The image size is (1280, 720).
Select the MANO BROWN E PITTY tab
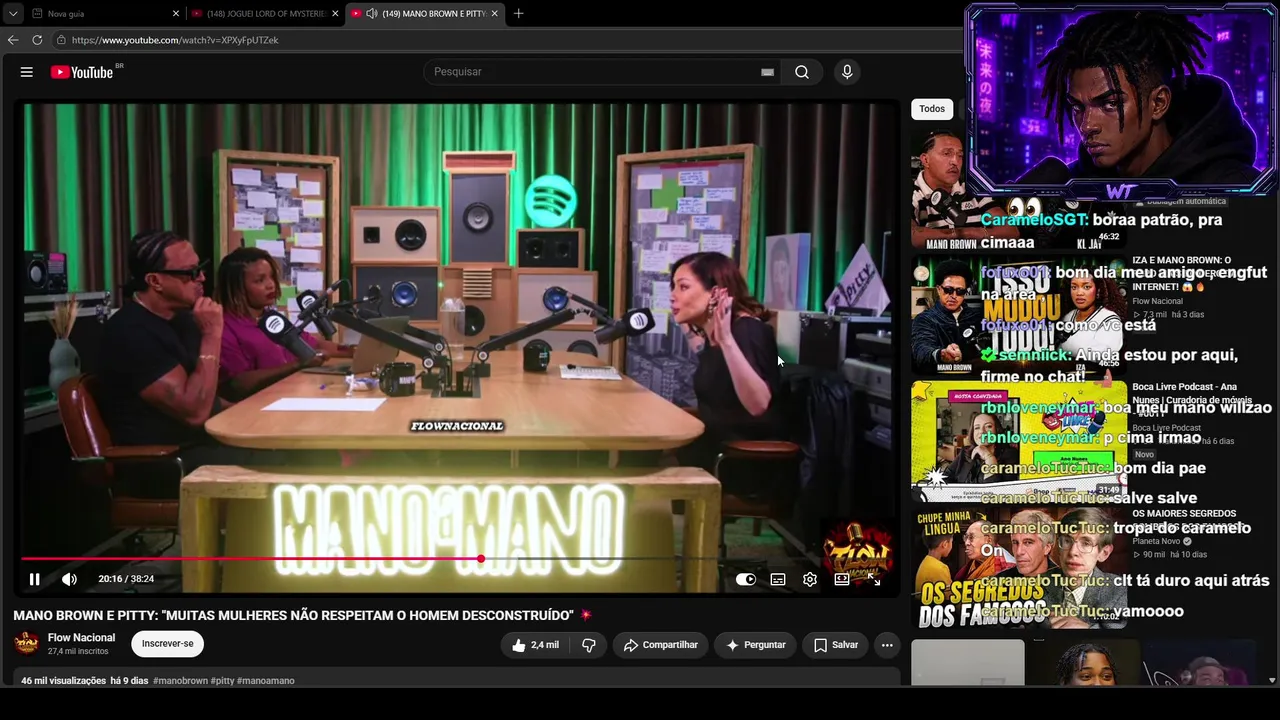coord(425,14)
